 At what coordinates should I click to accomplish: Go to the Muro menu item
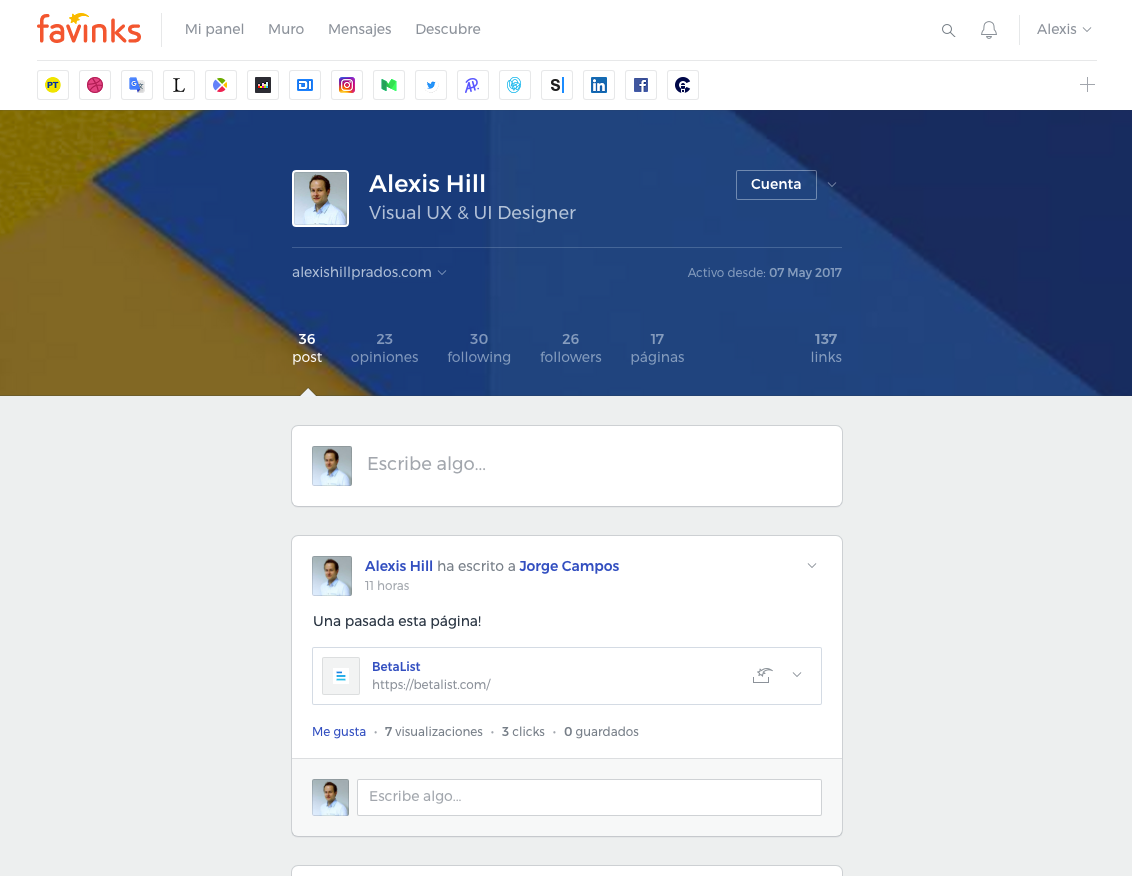(286, 30)
